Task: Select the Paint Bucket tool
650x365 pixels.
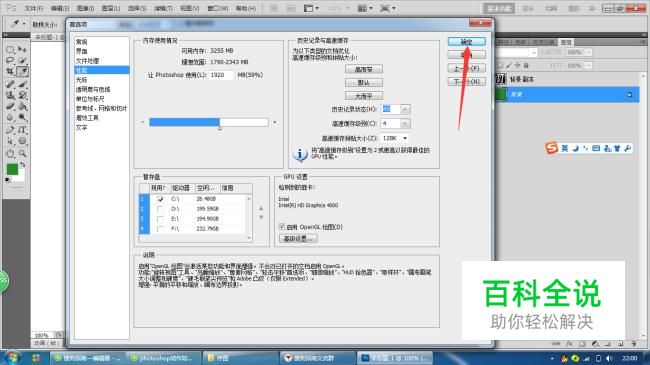Action: click(x=22, y=106)
